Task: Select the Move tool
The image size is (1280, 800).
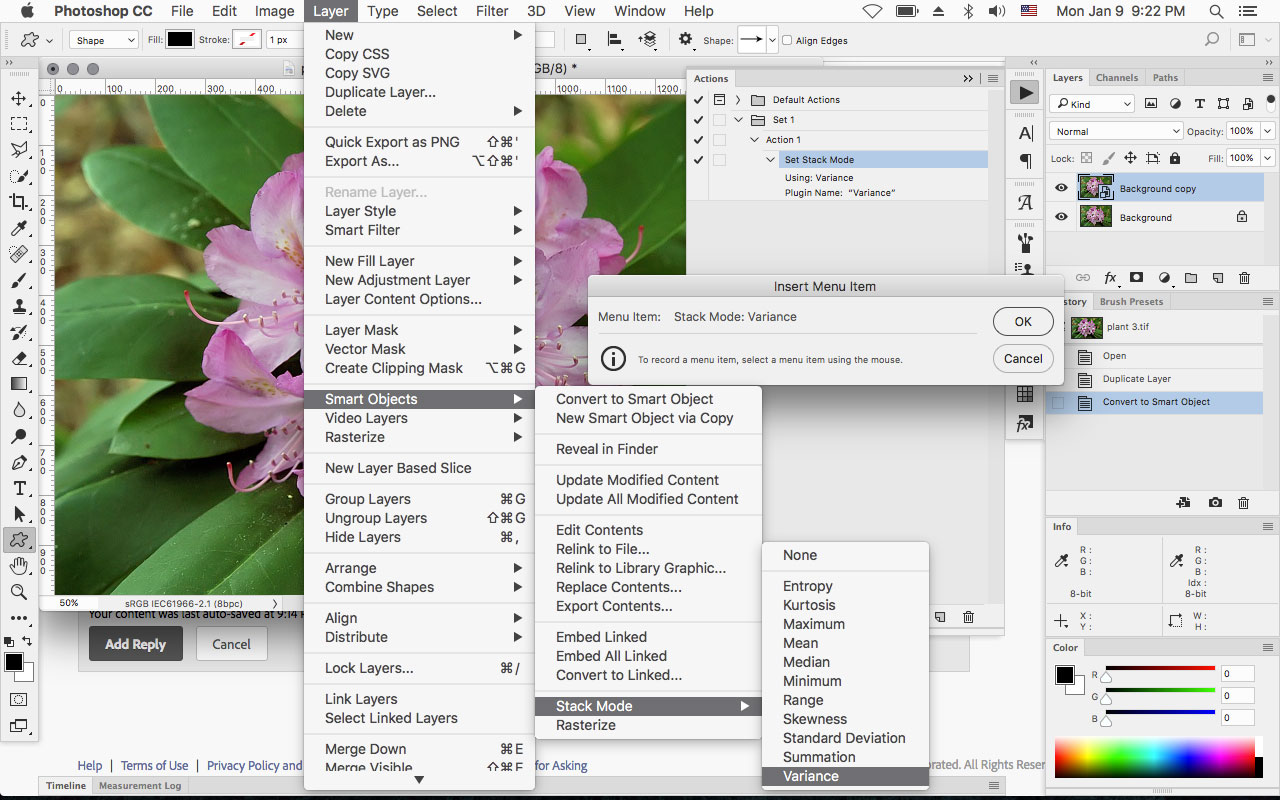Action: (20, 98)
